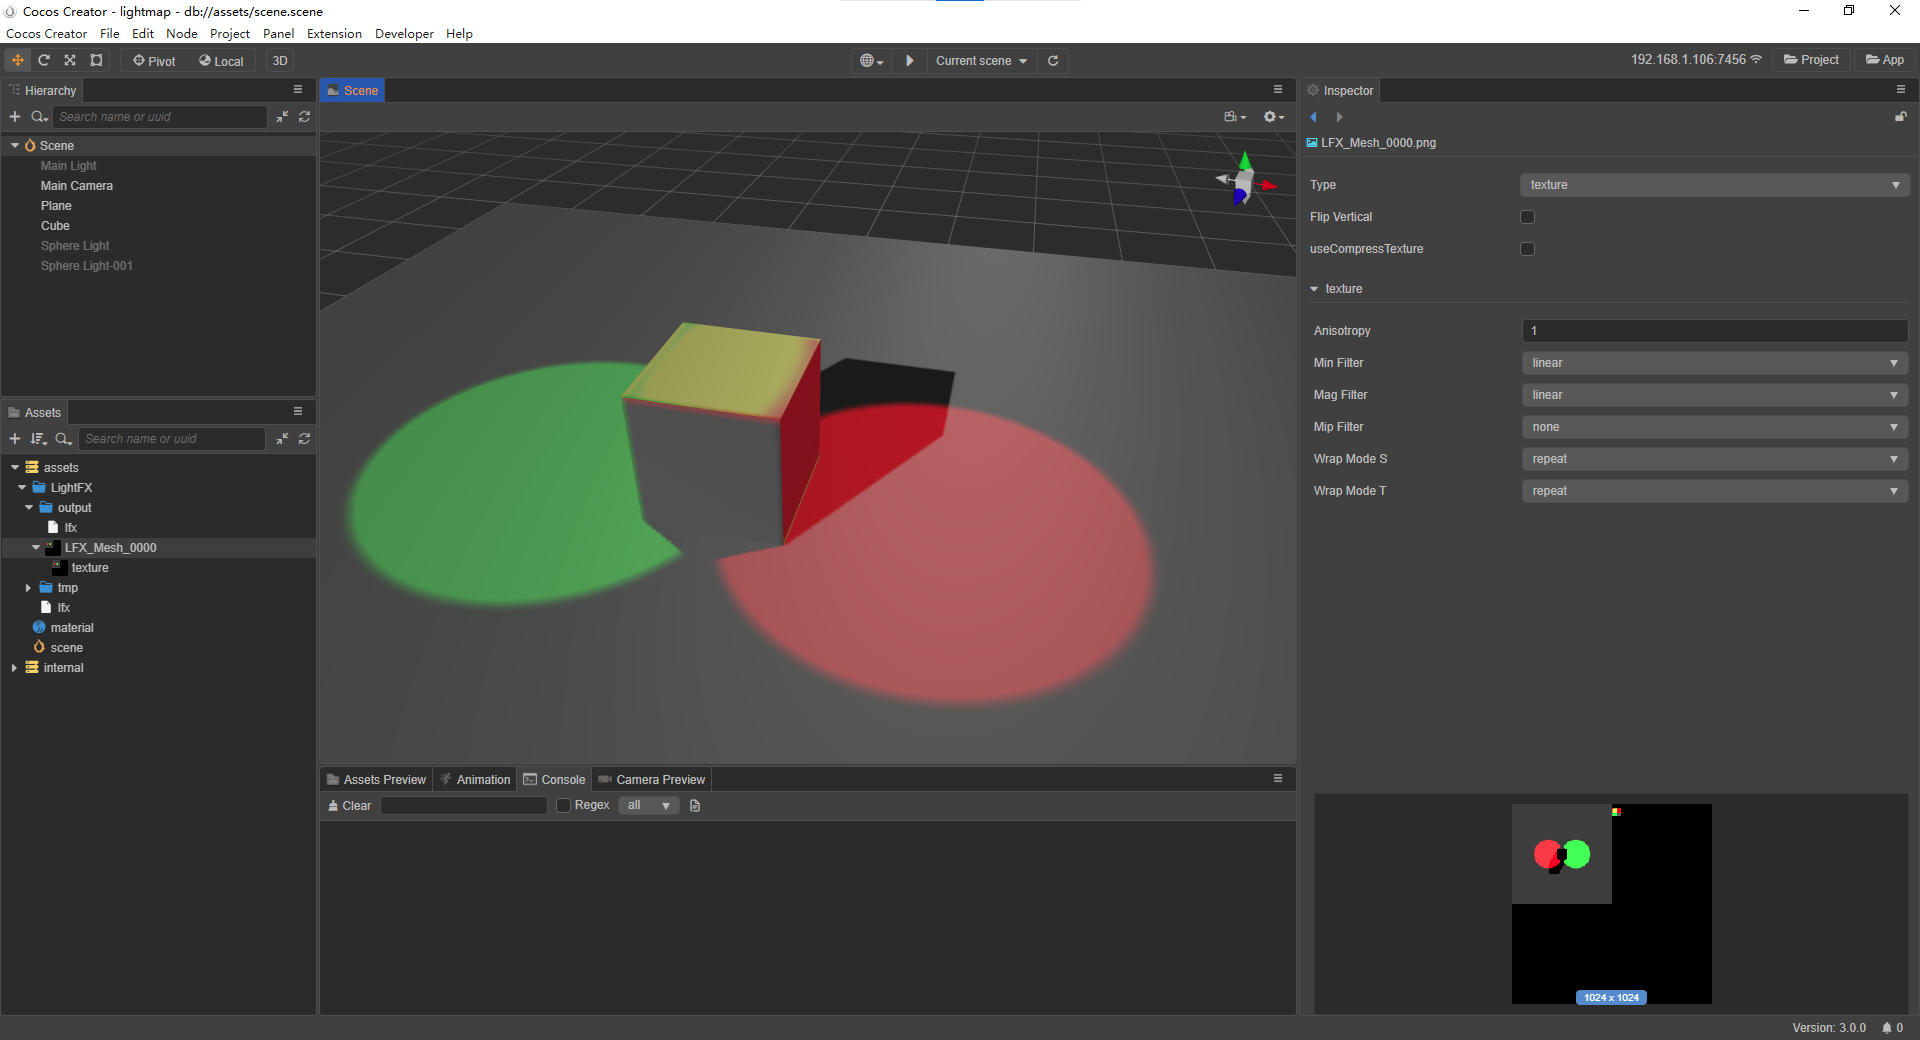
Task: Open the Type texture dropdown
Action: coord(1714,185)
